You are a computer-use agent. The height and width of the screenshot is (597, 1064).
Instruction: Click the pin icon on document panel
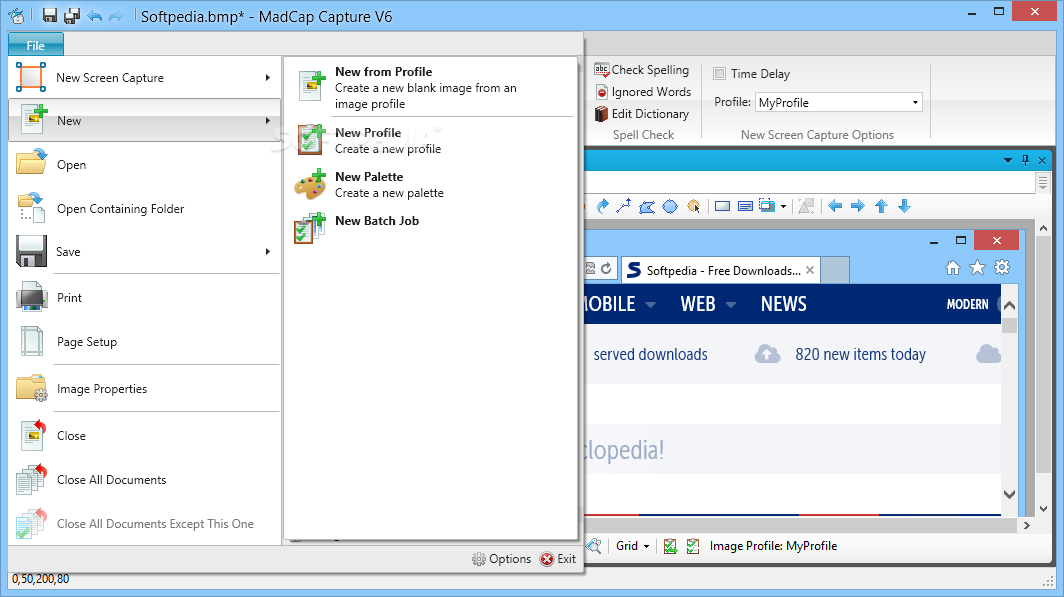[x=1025, y=160]
